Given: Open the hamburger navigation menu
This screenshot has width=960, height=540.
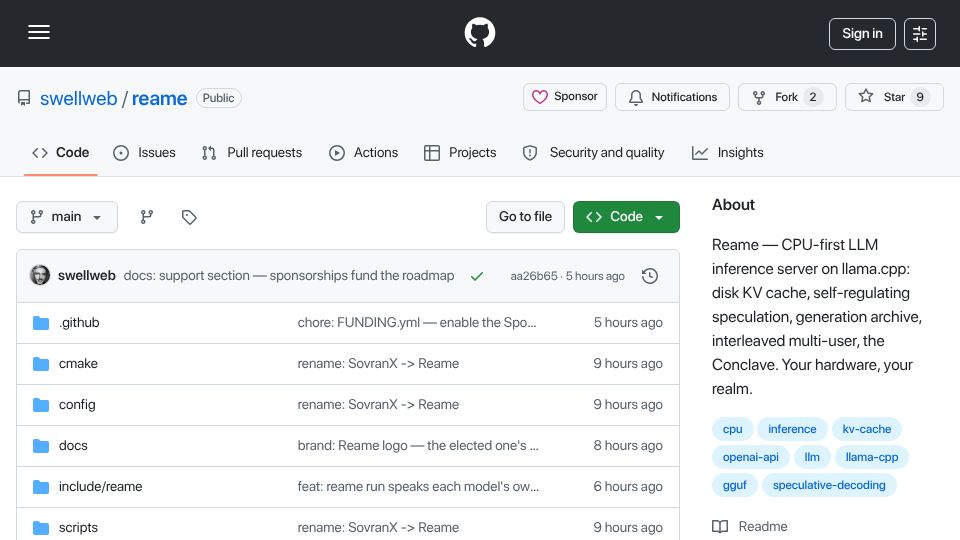Looking at the screenshot, I should (39, 32).
